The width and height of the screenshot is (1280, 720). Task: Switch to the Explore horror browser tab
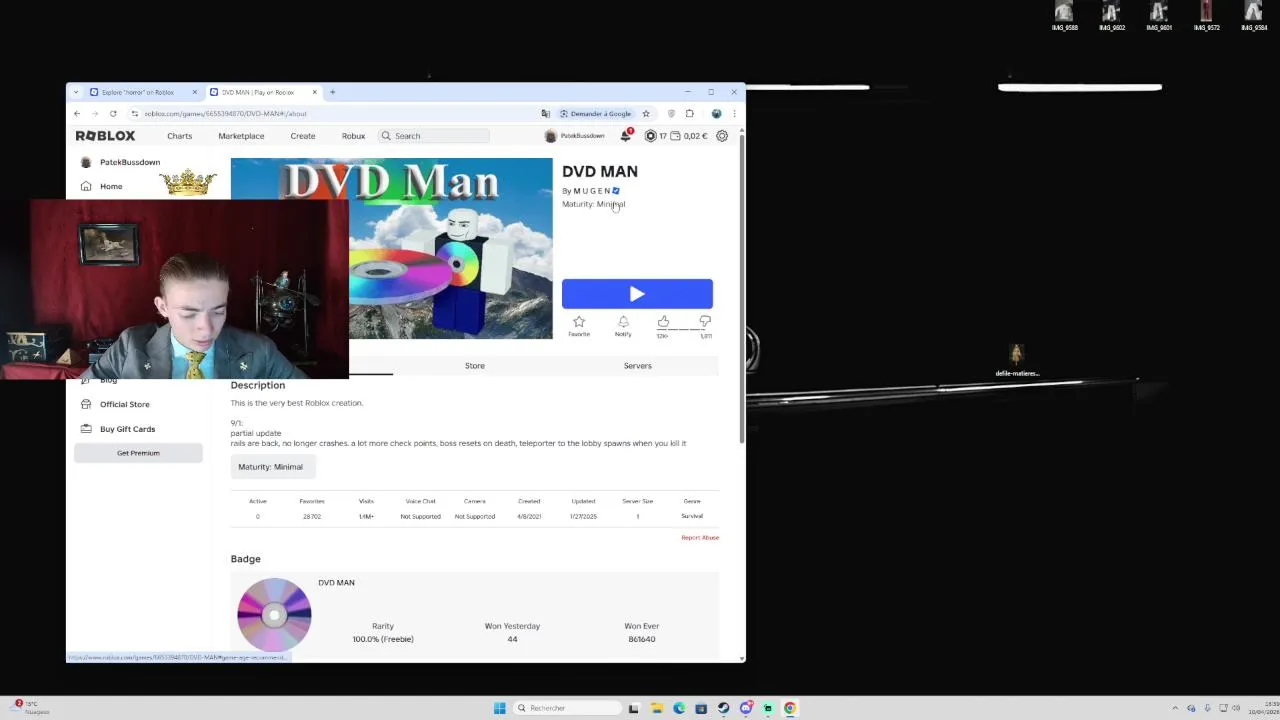pyautogui.click(x=143, y=92)
